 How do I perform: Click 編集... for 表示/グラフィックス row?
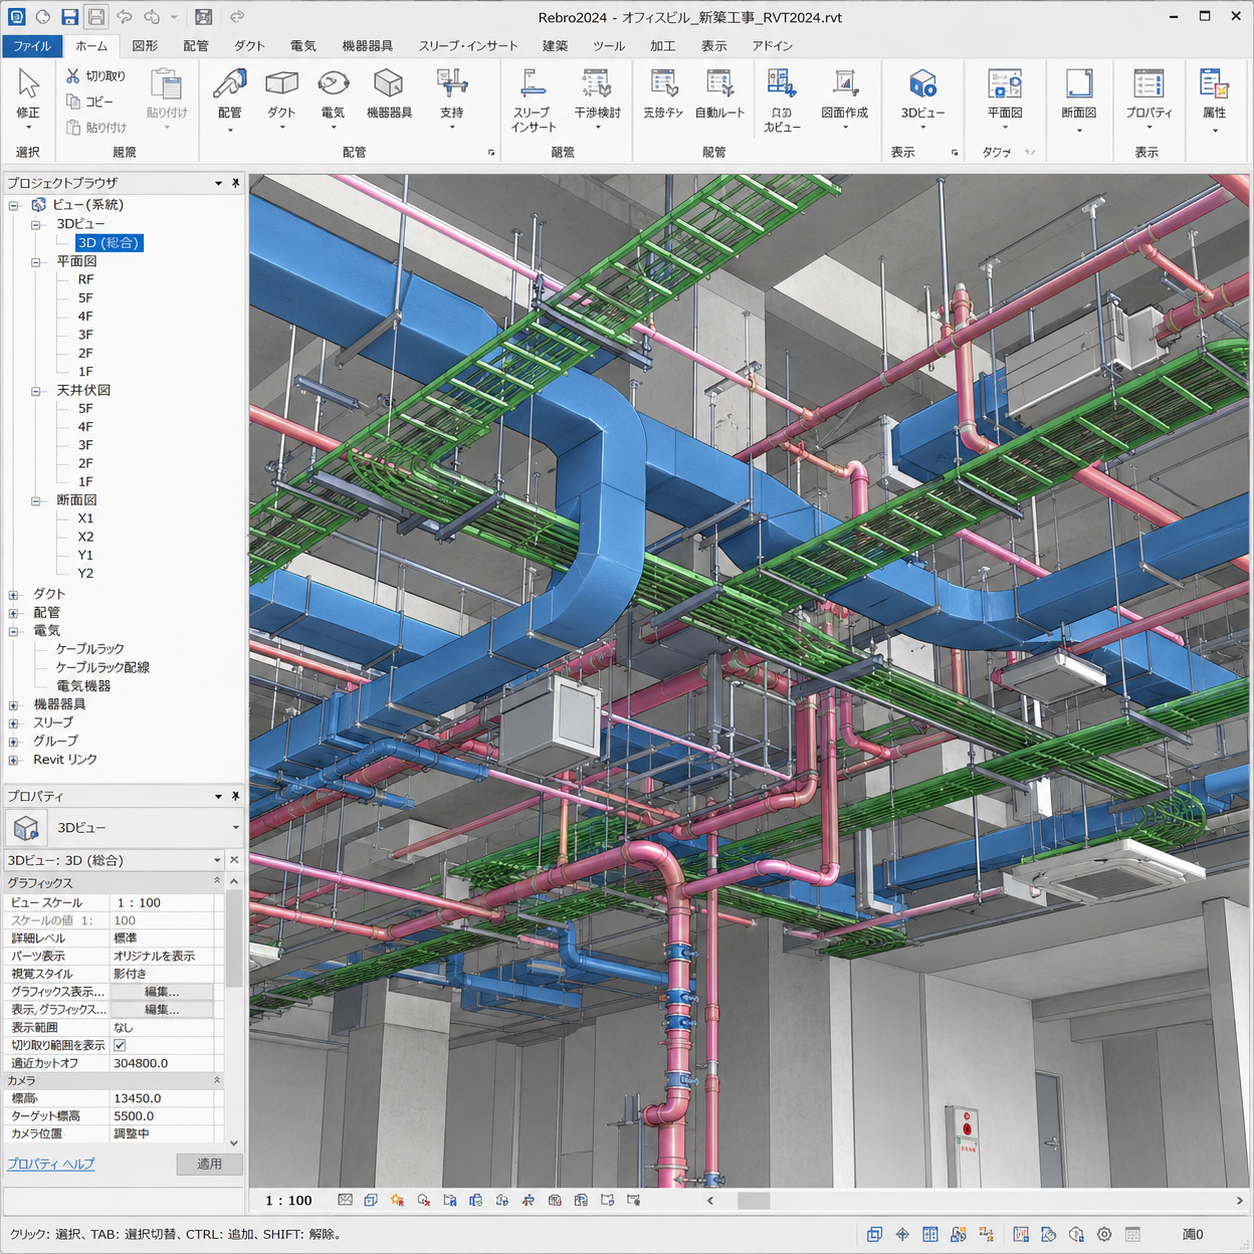[162, 1010]
